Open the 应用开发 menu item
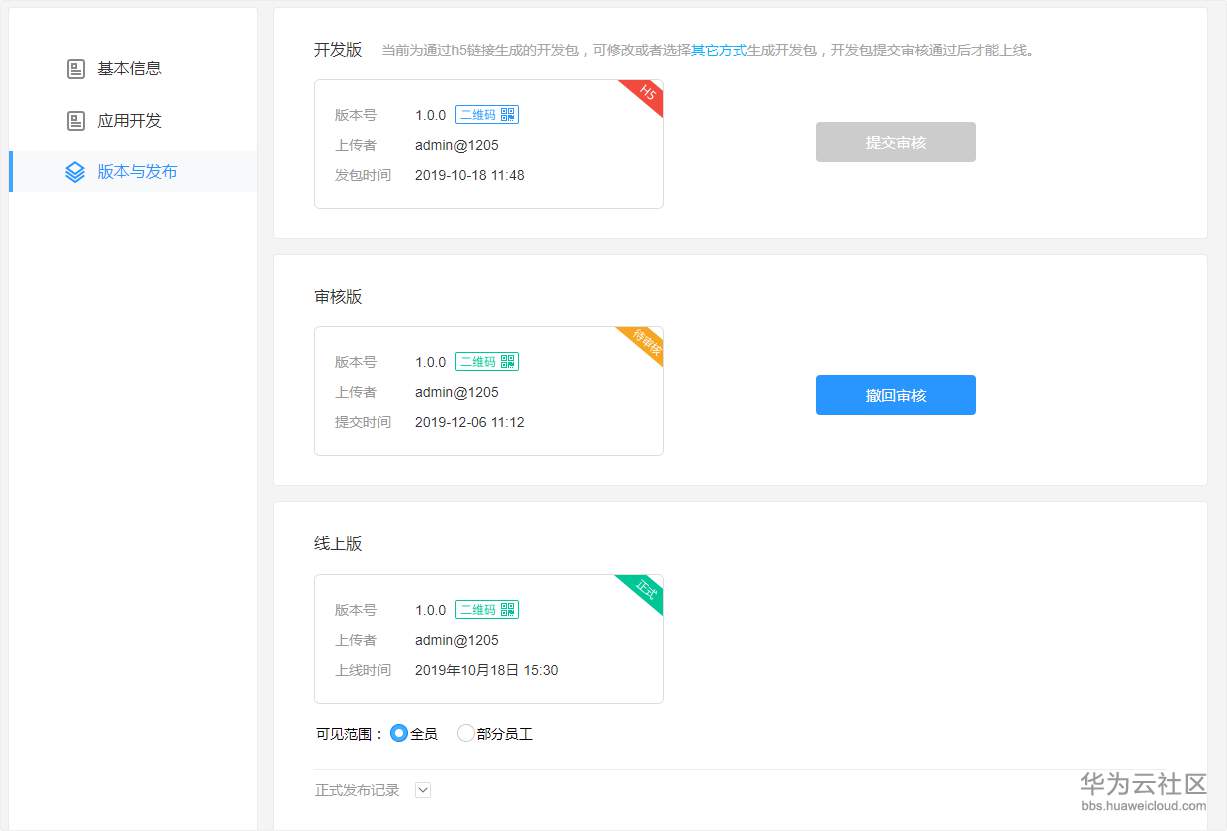The width and height of the screenshot is (1227, 831). coord(129,121)
